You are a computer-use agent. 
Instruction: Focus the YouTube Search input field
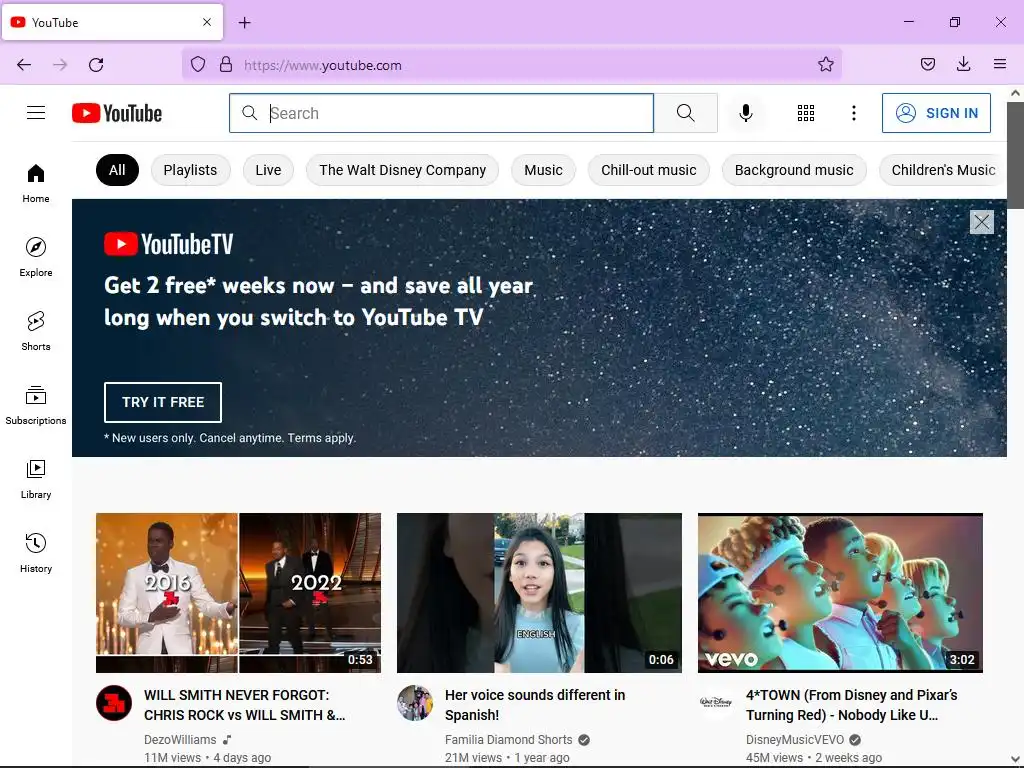click(x=441, y=113)
